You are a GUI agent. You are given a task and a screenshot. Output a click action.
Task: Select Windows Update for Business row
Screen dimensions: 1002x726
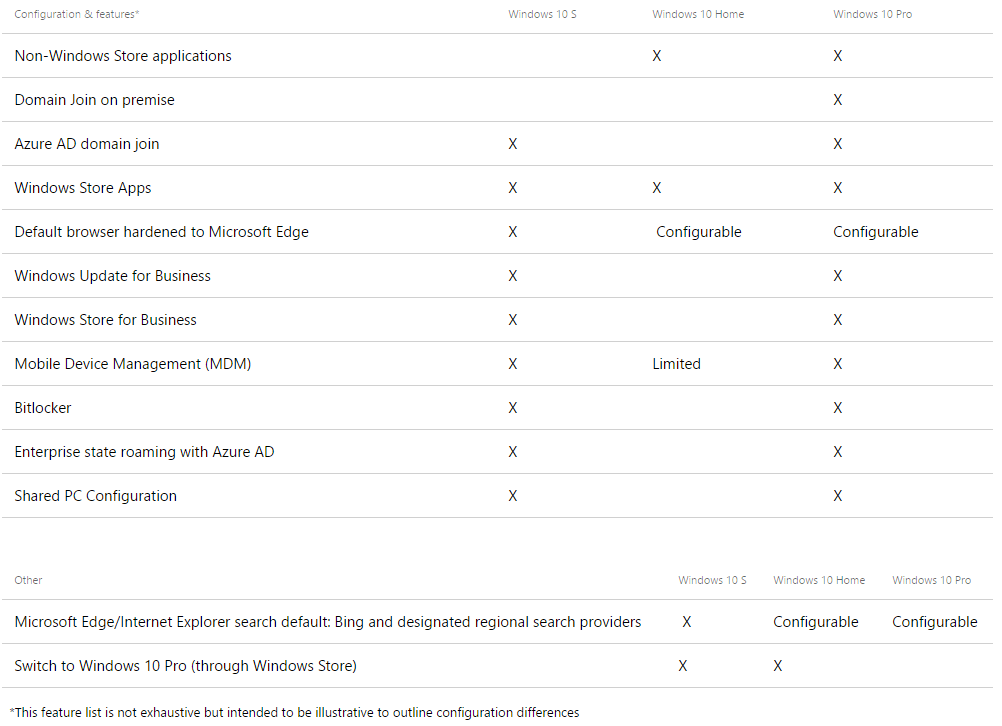point(497,275)
